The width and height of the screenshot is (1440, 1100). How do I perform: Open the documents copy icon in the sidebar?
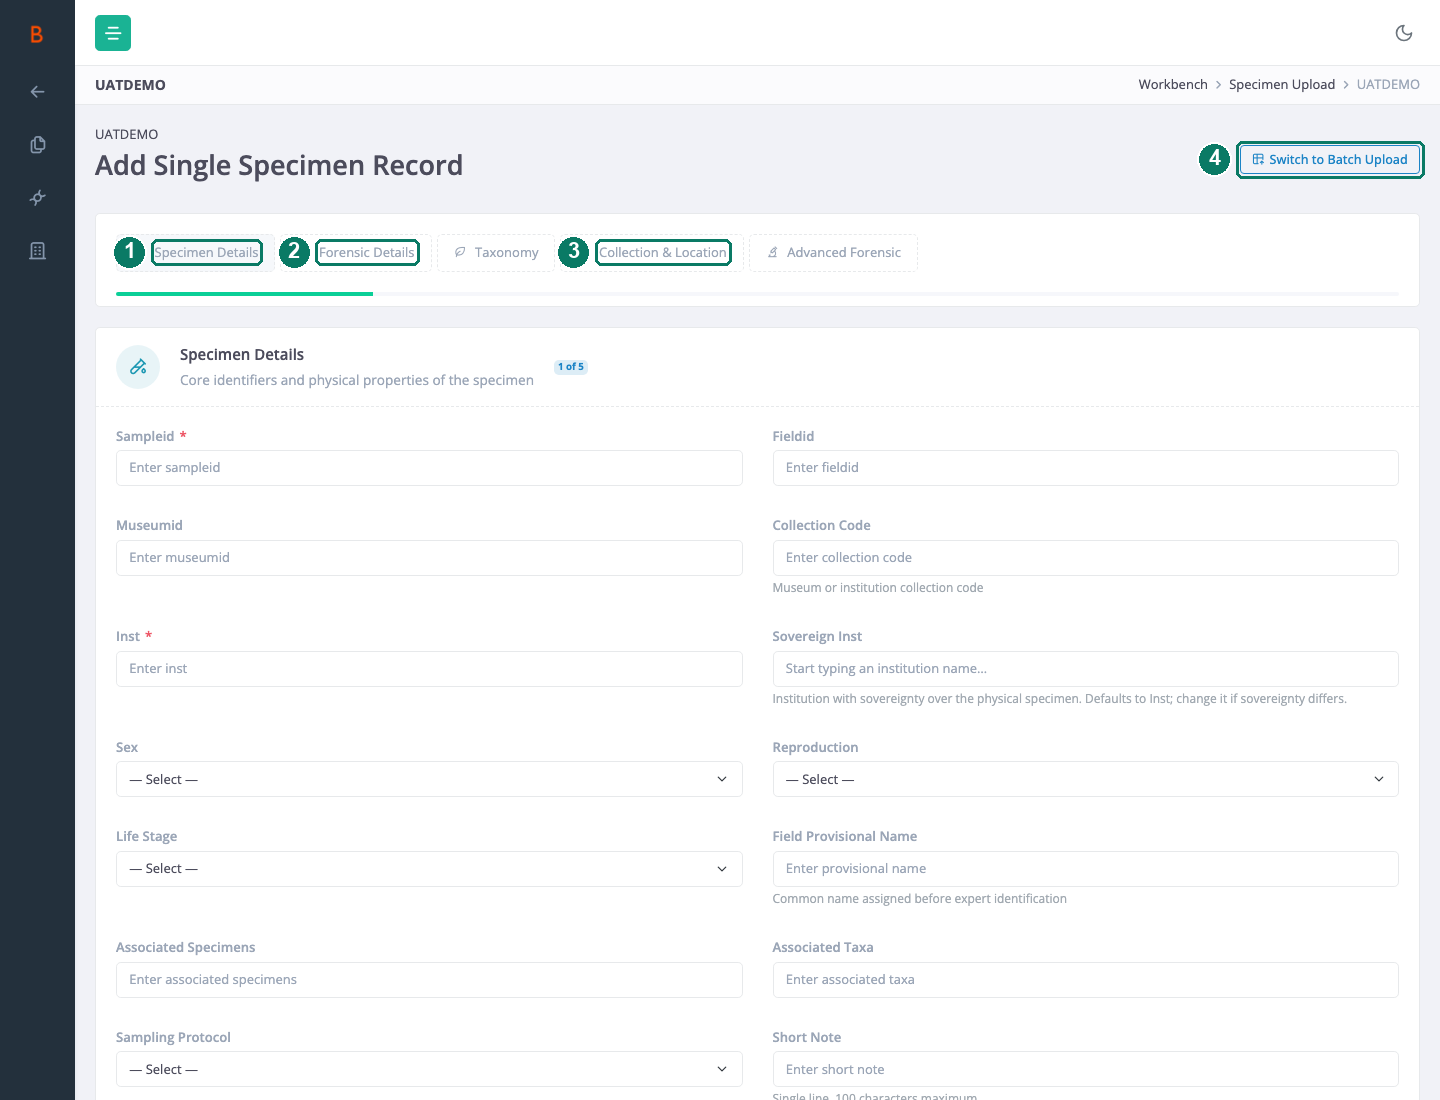click(37, 145)
